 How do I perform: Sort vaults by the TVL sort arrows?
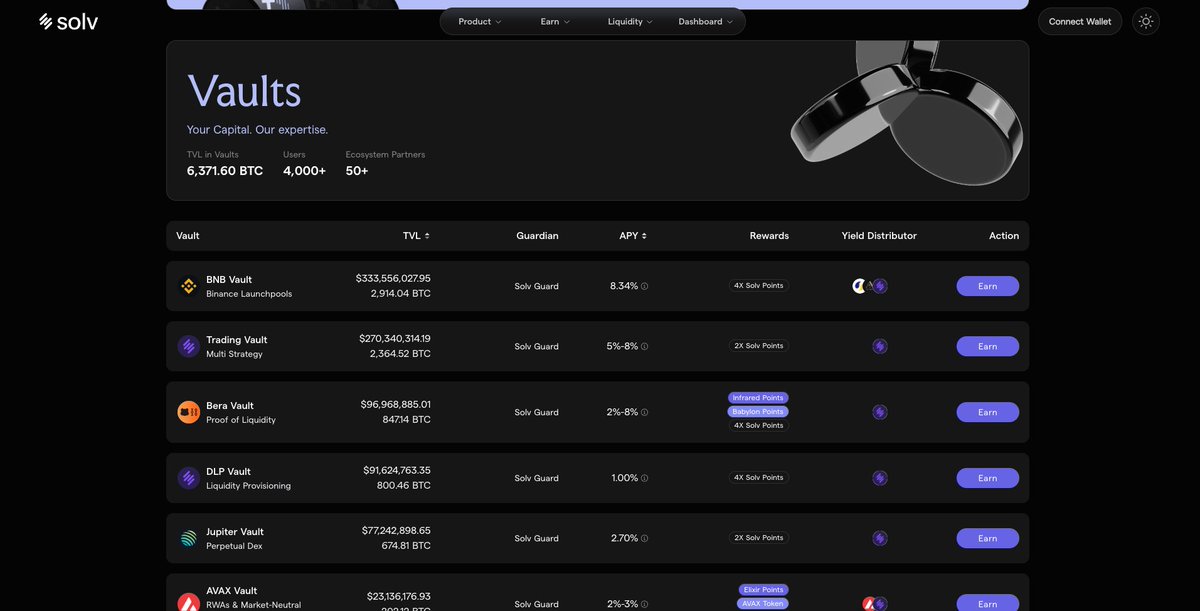pyautogui.click(x=427, y=236)
